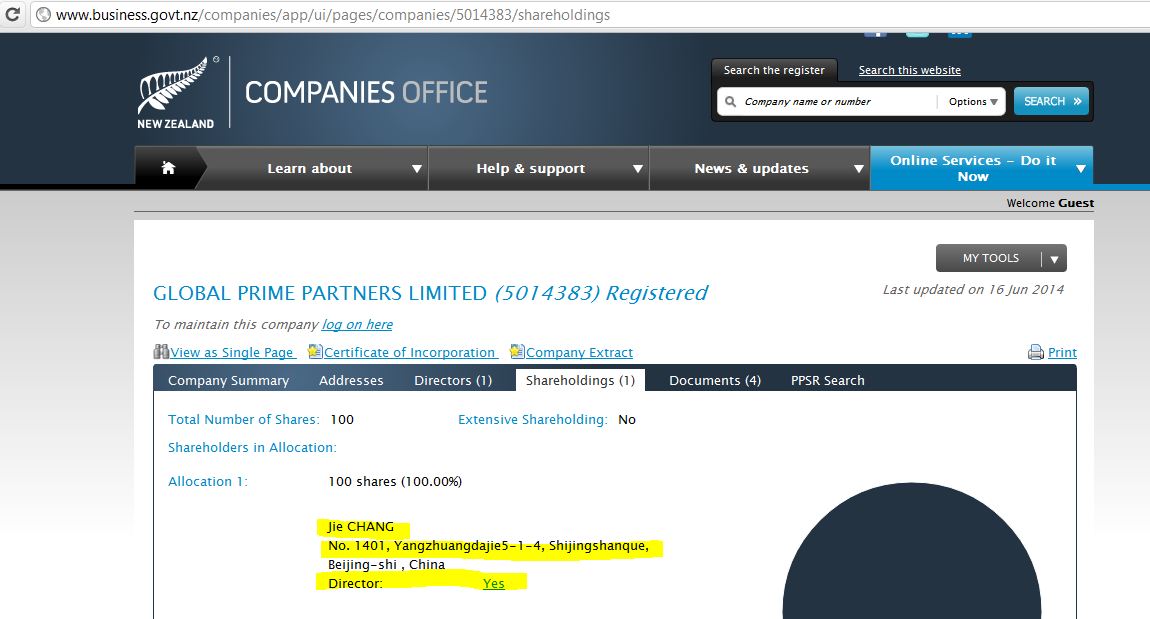
Task: Click Beijing-shi , China text
Action: 387,565
